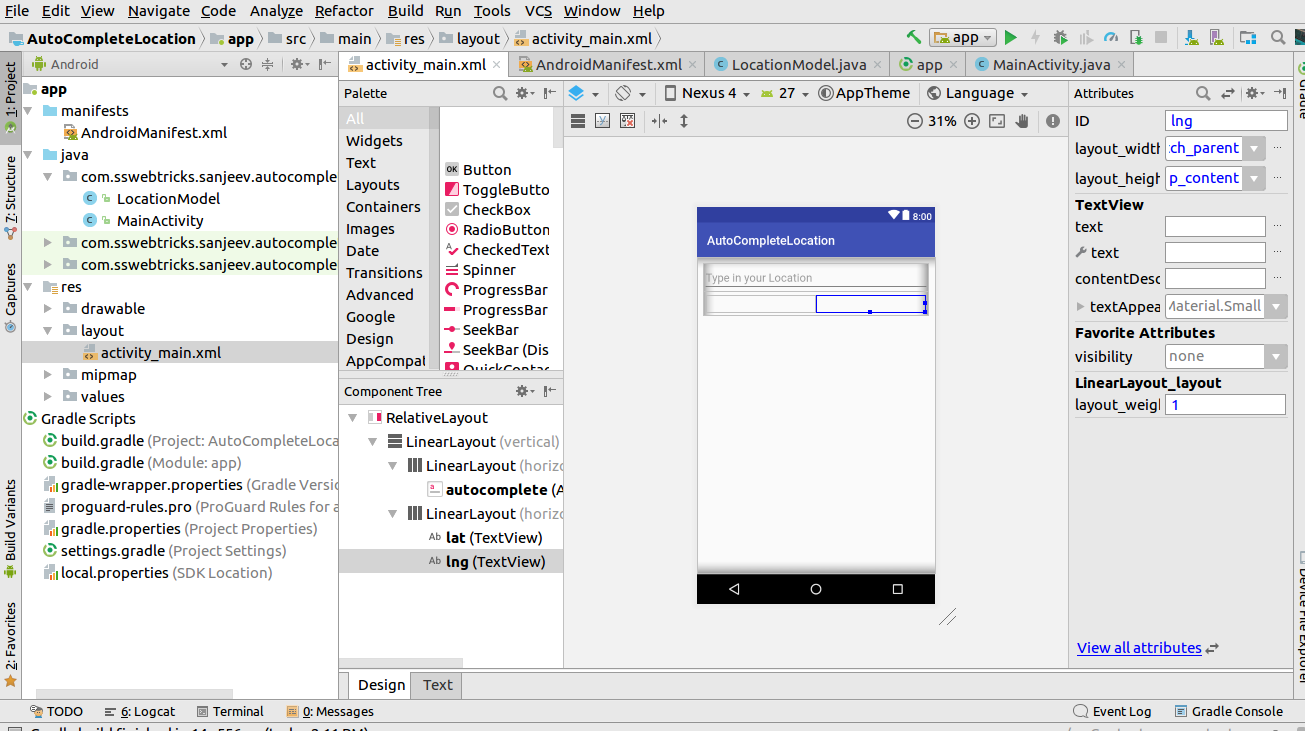
Task: Edit the layout_weight value field
Action: (x=1225, y=405)
